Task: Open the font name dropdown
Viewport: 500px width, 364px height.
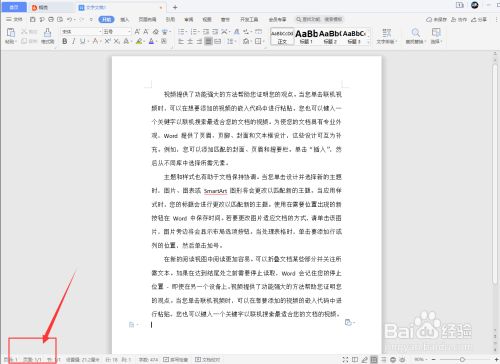Action: [x=100, y=32]
